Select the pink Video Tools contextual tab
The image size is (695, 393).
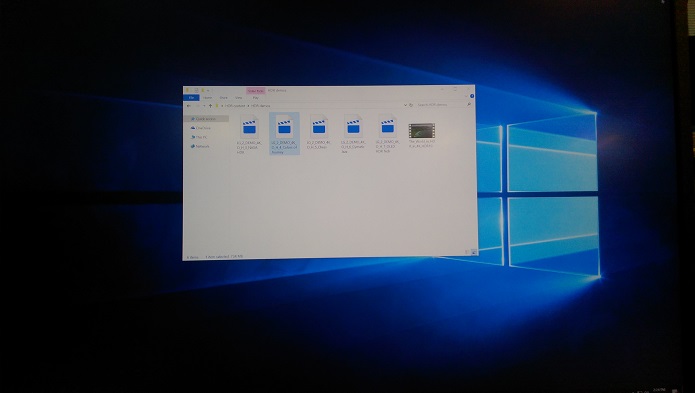(x=256, y=90)
